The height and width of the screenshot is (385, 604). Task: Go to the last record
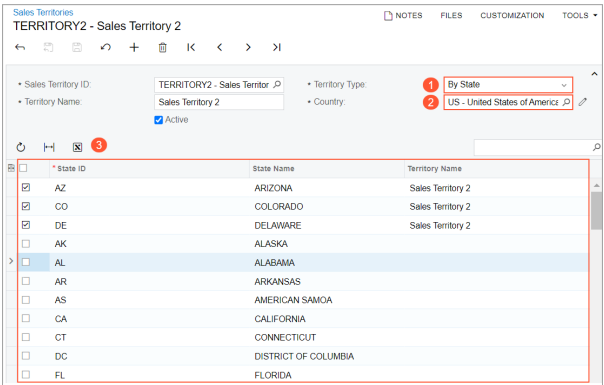(277, 47)
